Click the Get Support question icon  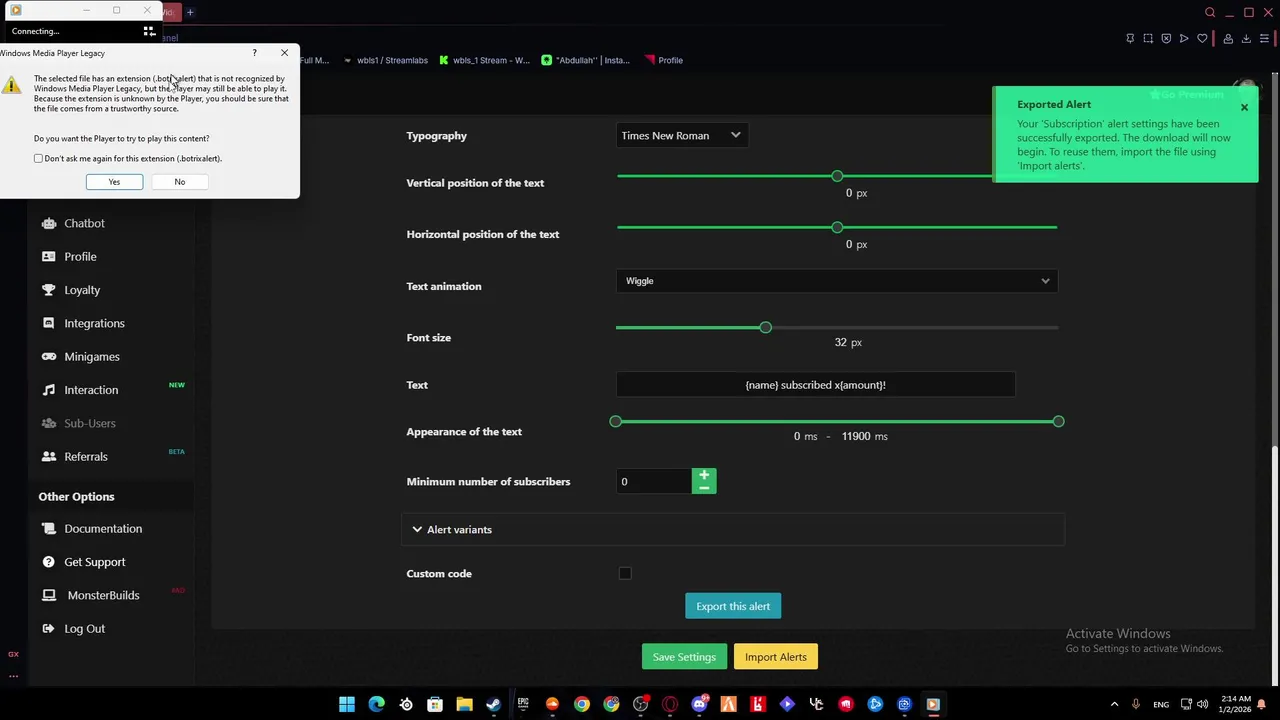click(x=48, y=562)
